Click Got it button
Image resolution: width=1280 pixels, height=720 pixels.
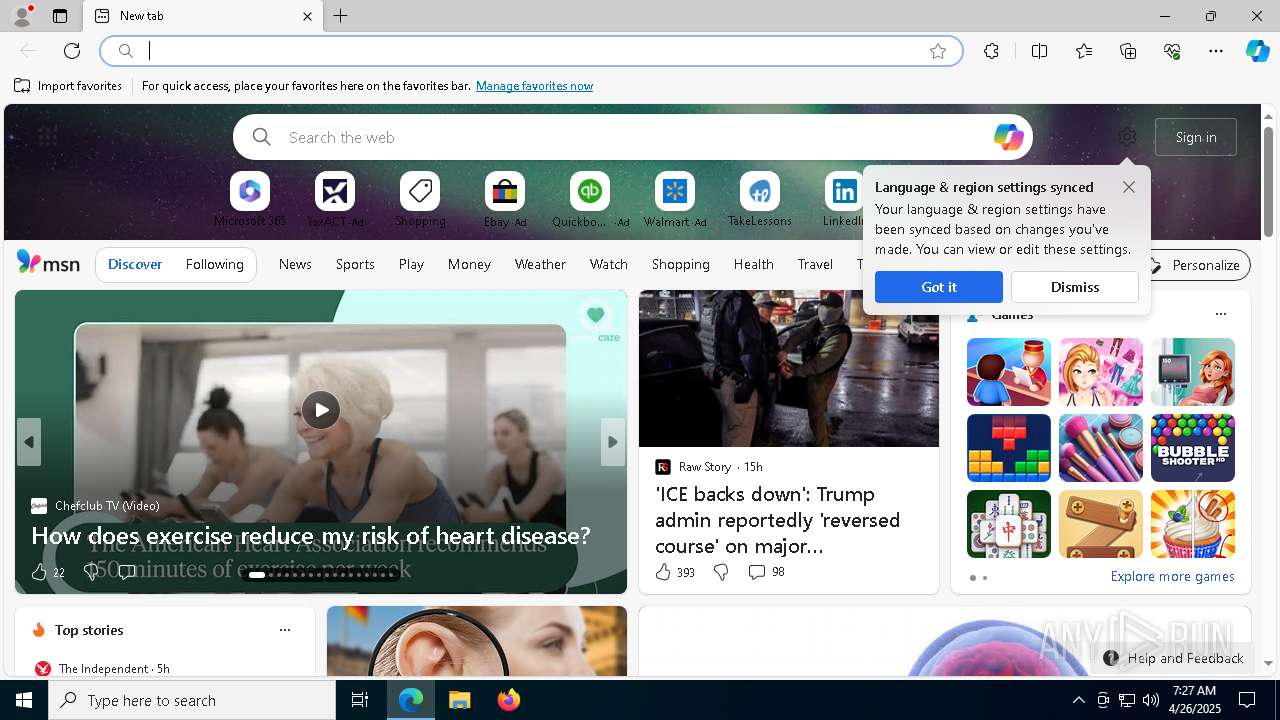pyautogui.click(x=939, y=287)
